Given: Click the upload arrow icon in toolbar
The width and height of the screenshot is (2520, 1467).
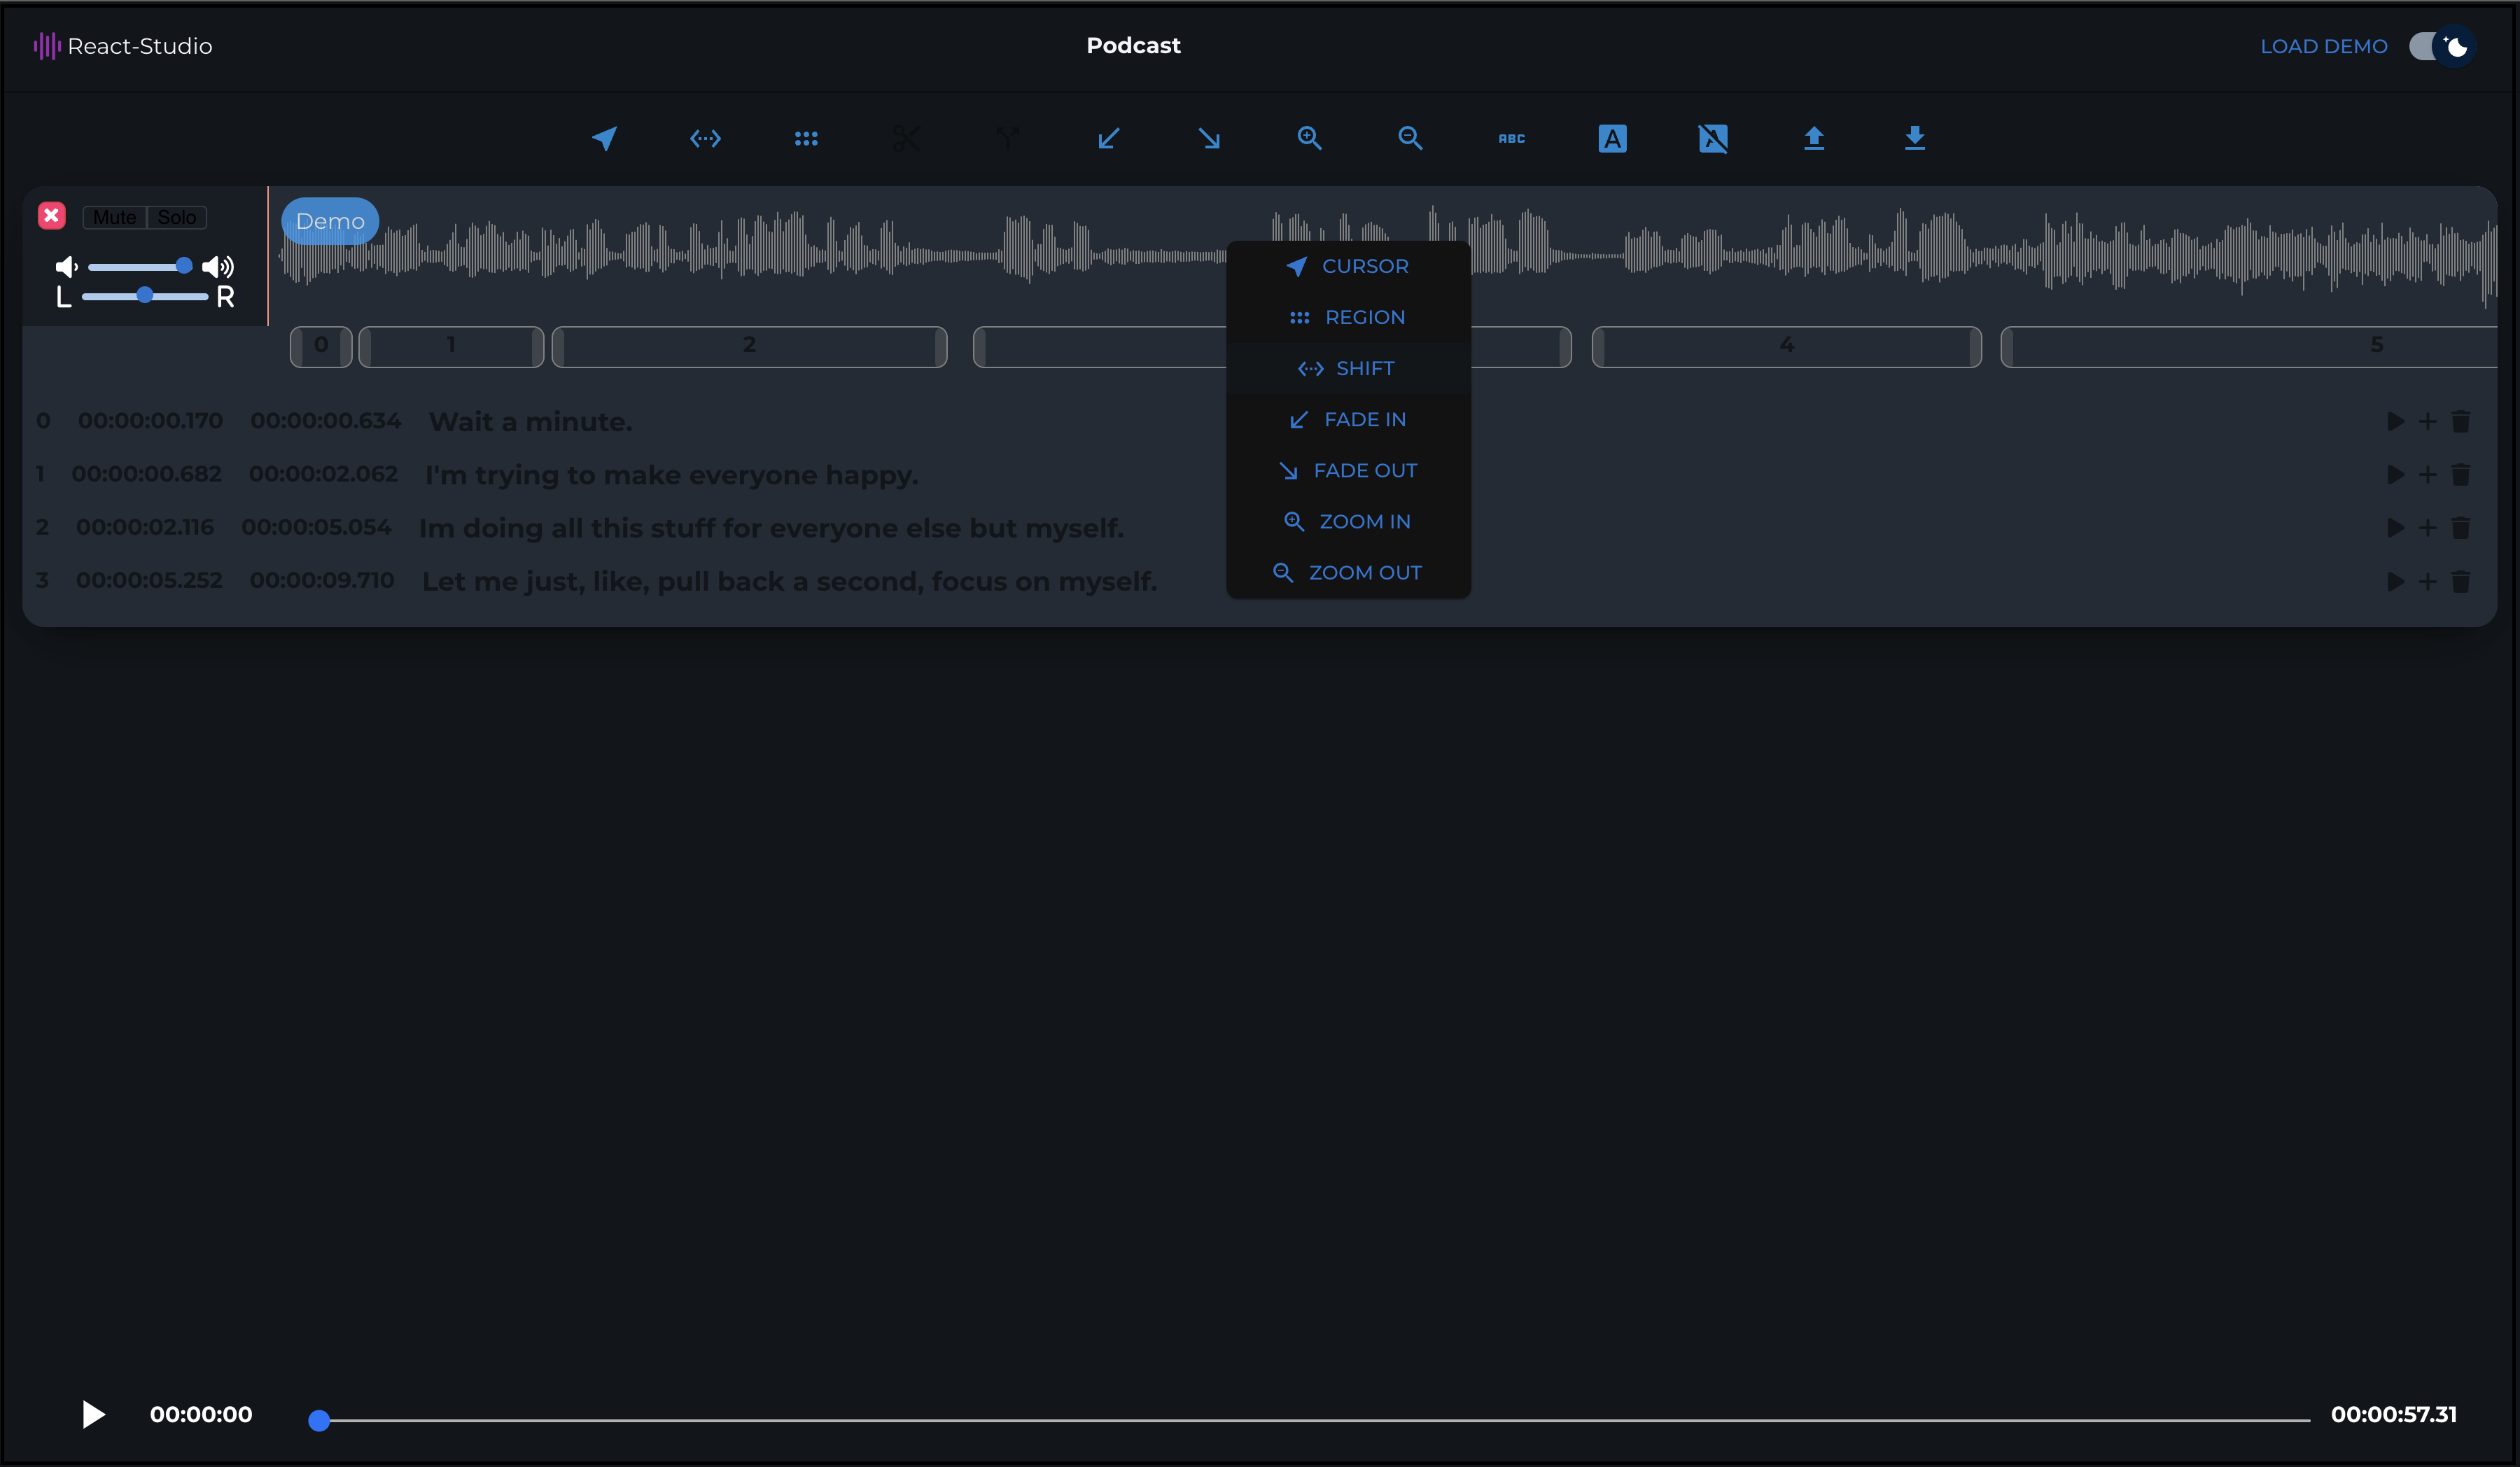Looking at the screenshot, I should click(1813, 138).
